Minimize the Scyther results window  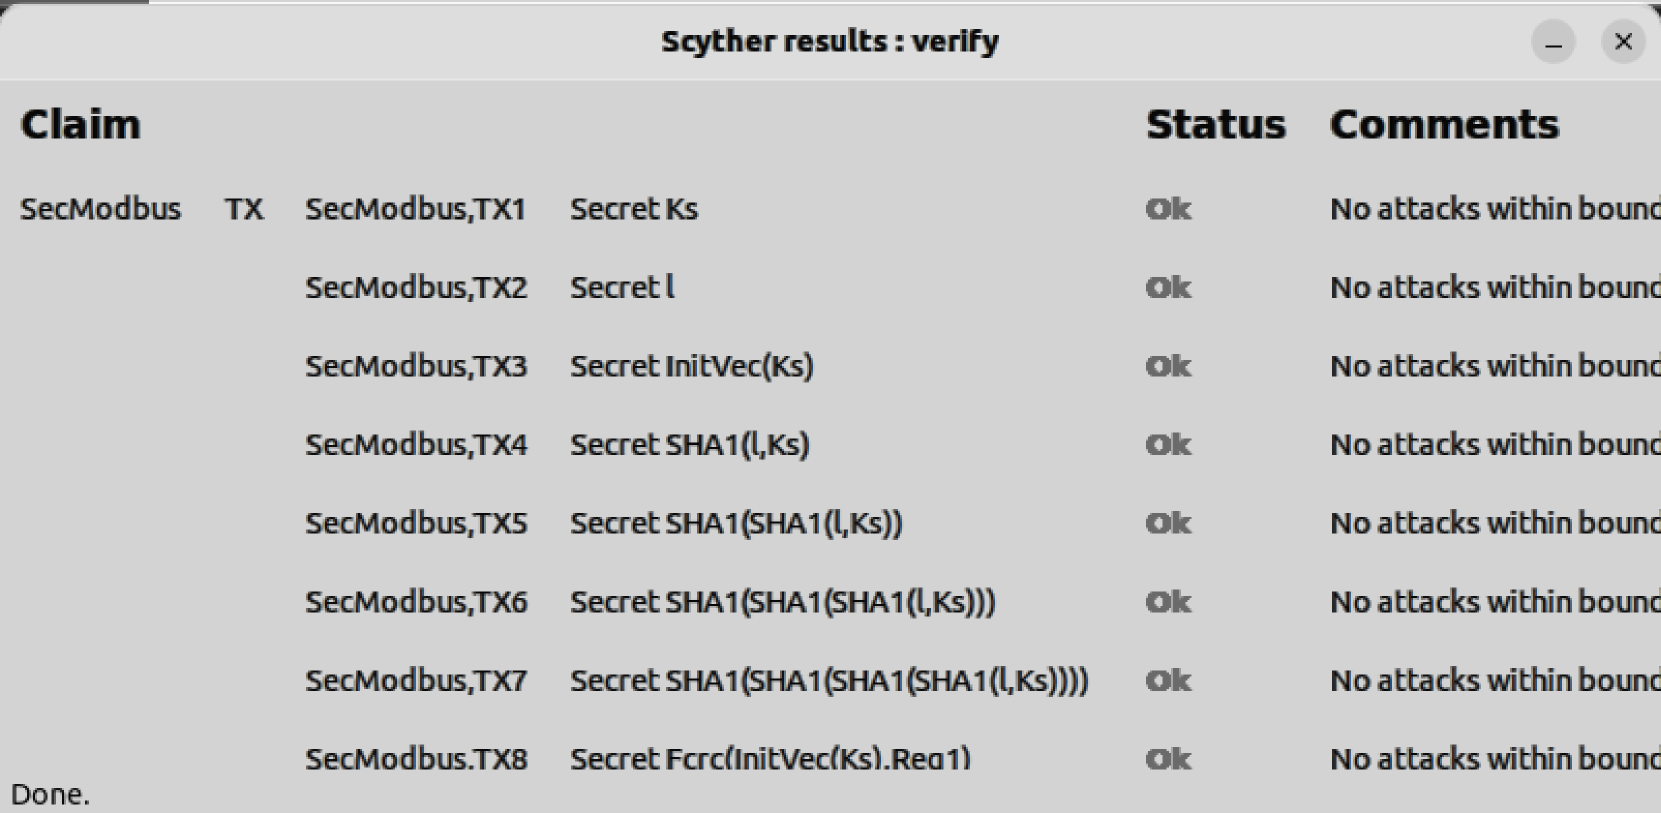click(1553, 43)
